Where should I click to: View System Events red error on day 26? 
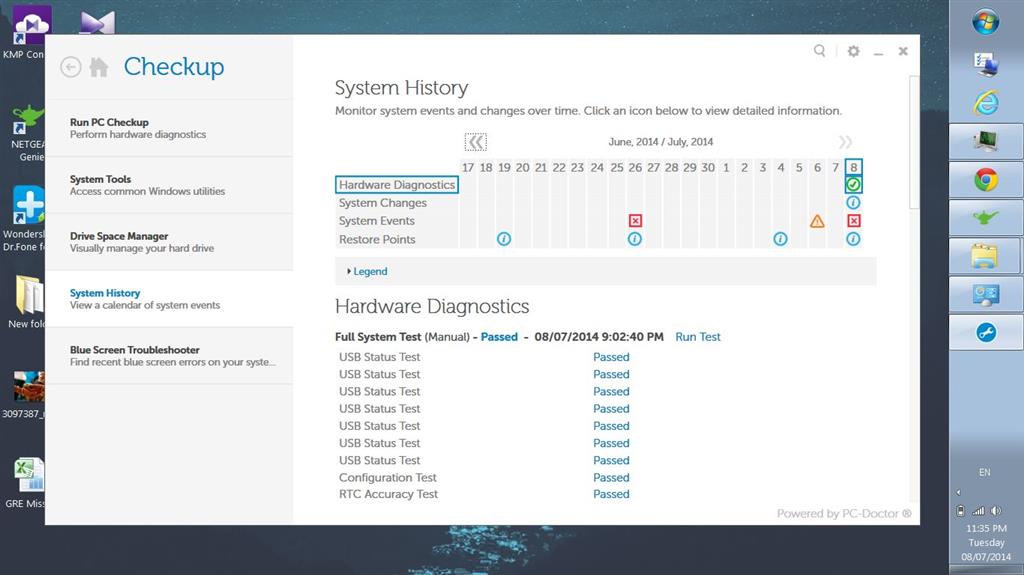[635, 221]
